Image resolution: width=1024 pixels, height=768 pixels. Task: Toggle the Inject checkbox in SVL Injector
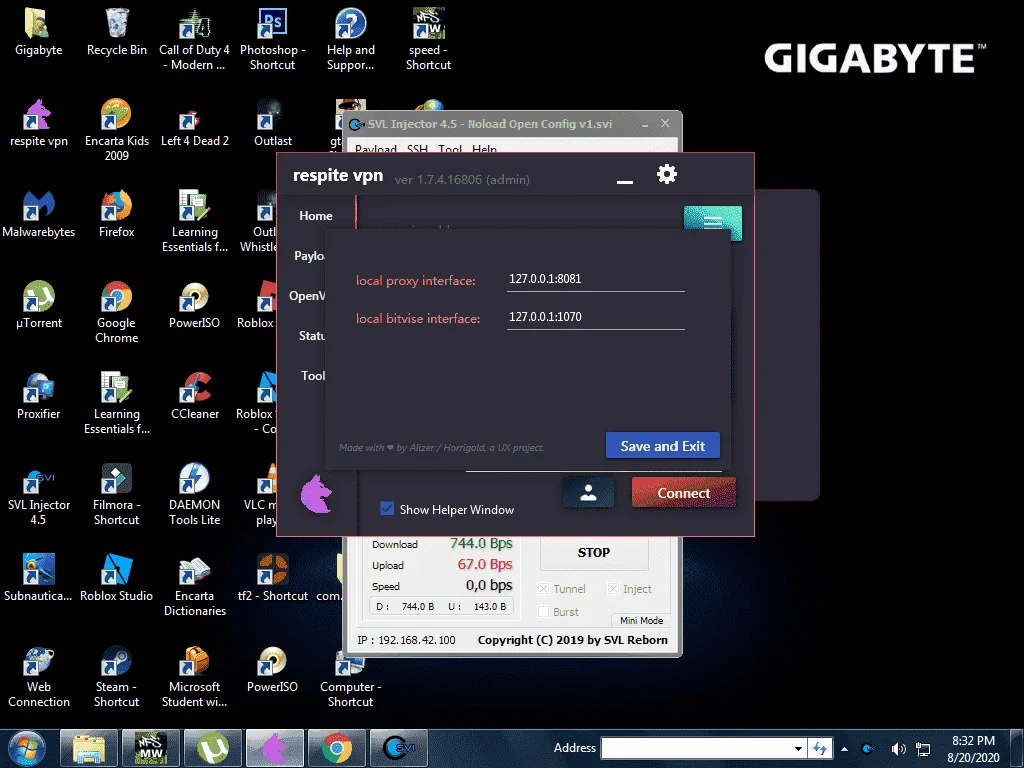[x=613, y=588]
